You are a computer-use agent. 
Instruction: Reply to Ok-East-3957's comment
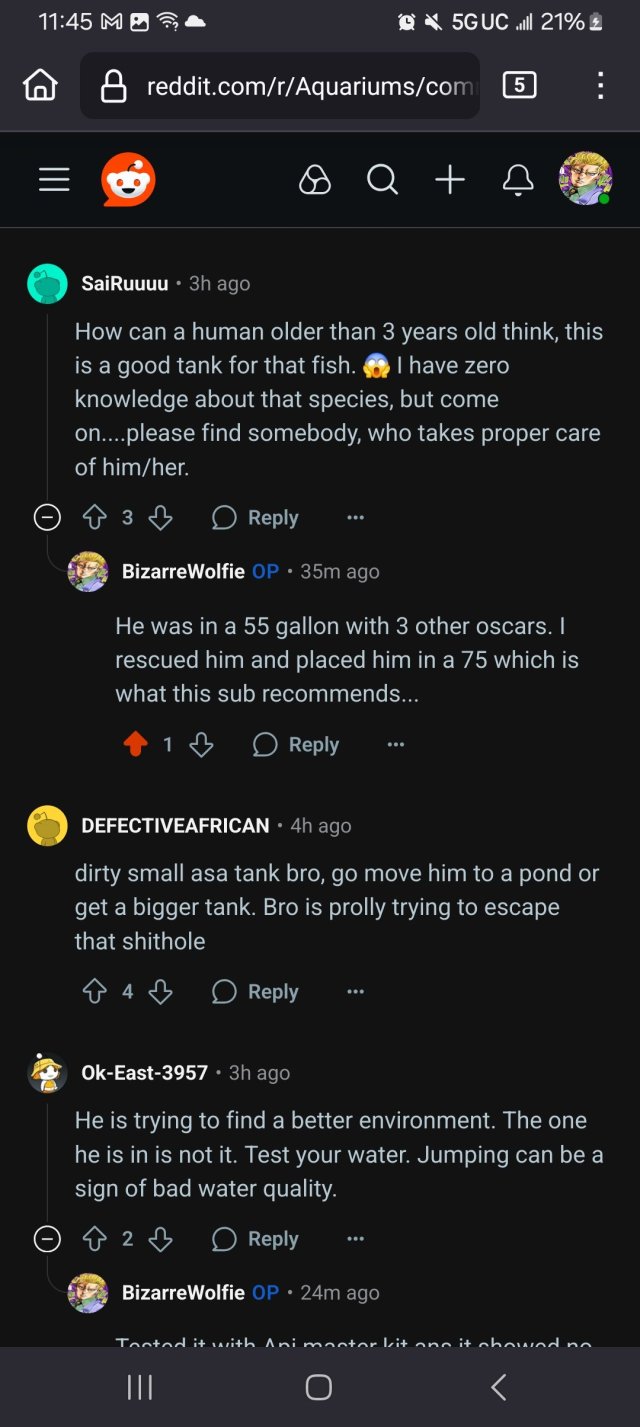click(256, 1239)
